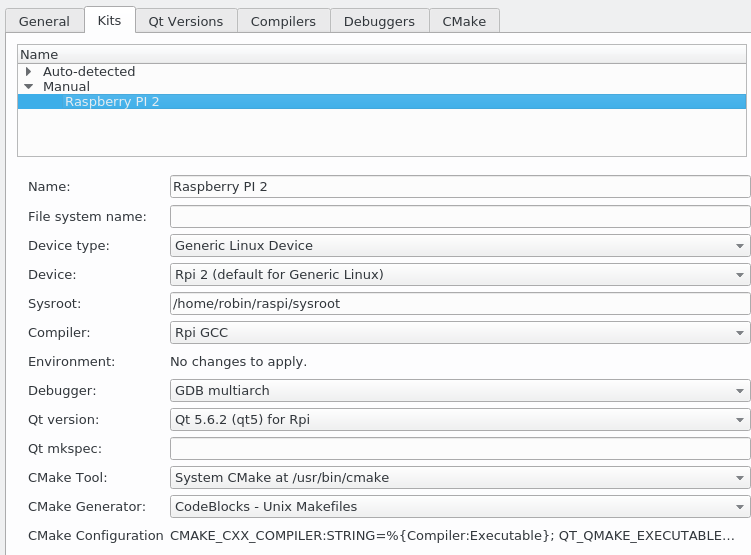Open the Compiler dropdown showing Rpi GCC
This screenshot has width=751, height=555.
tap(460, 332)
